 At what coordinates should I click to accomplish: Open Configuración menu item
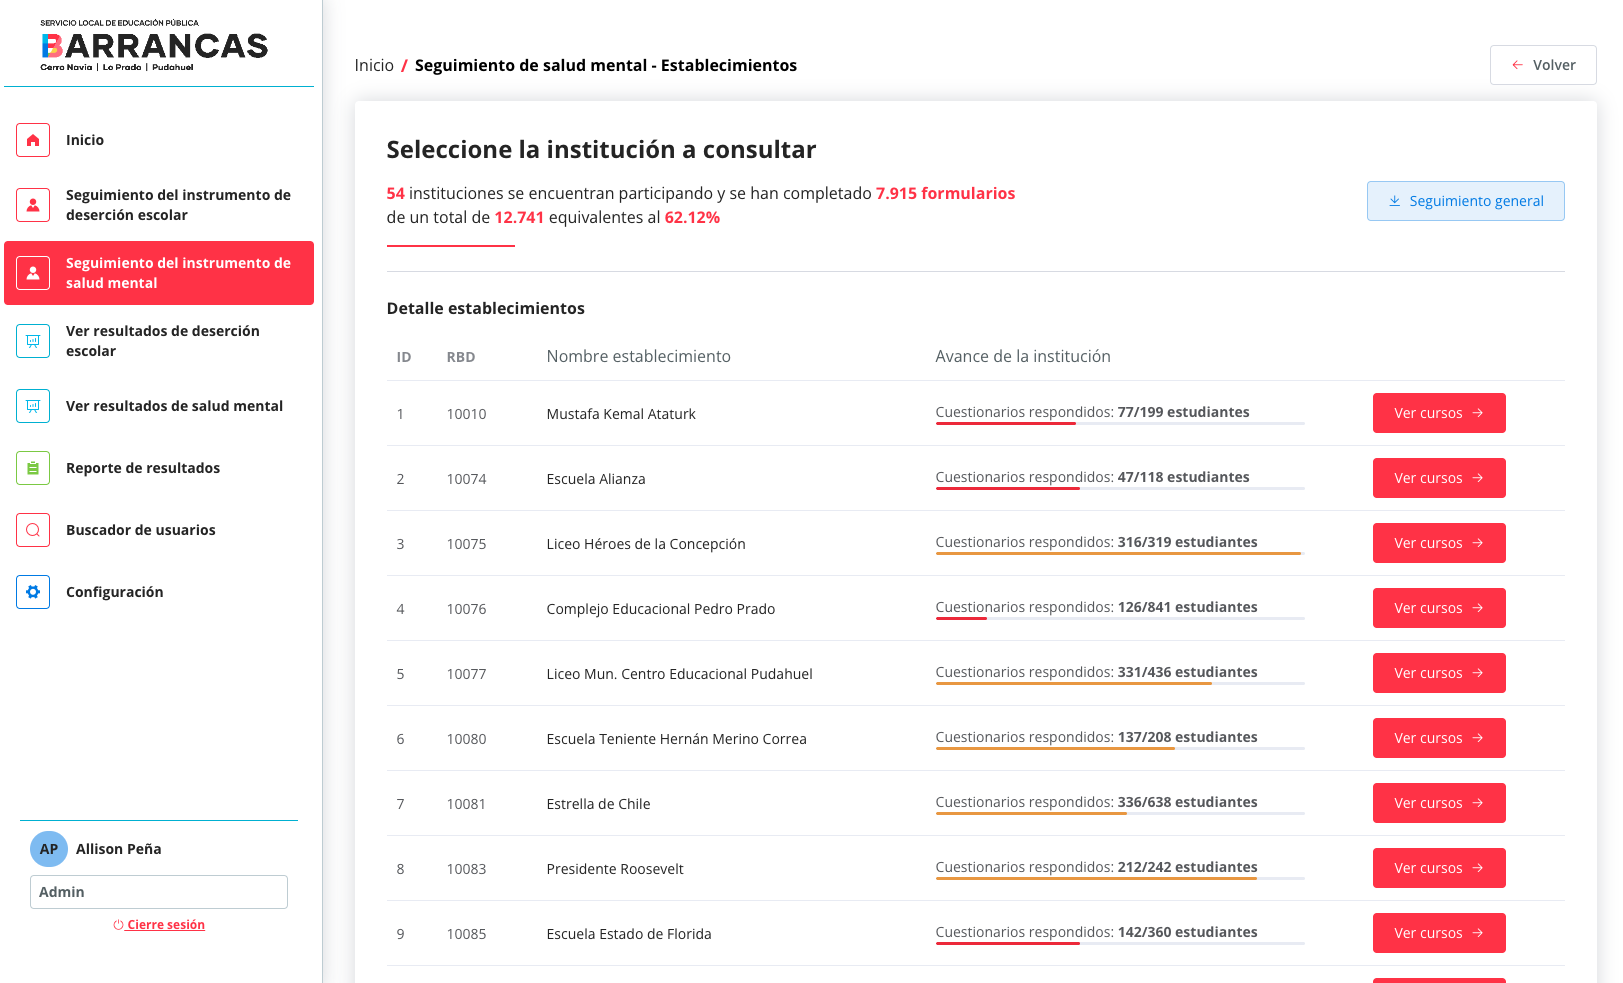(159, 592)
